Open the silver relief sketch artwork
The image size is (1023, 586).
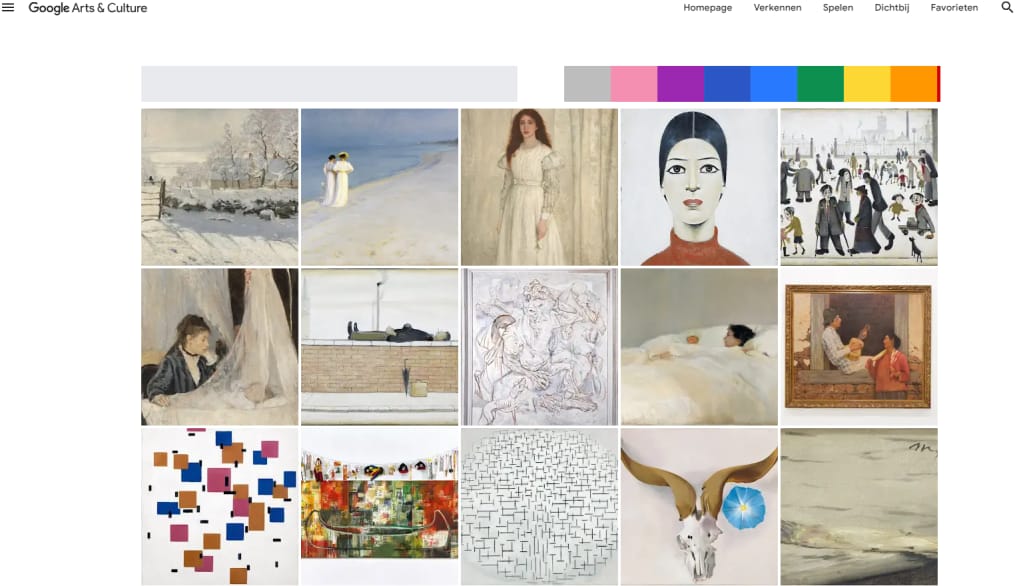pyautogui.click(x=540, y=347)
